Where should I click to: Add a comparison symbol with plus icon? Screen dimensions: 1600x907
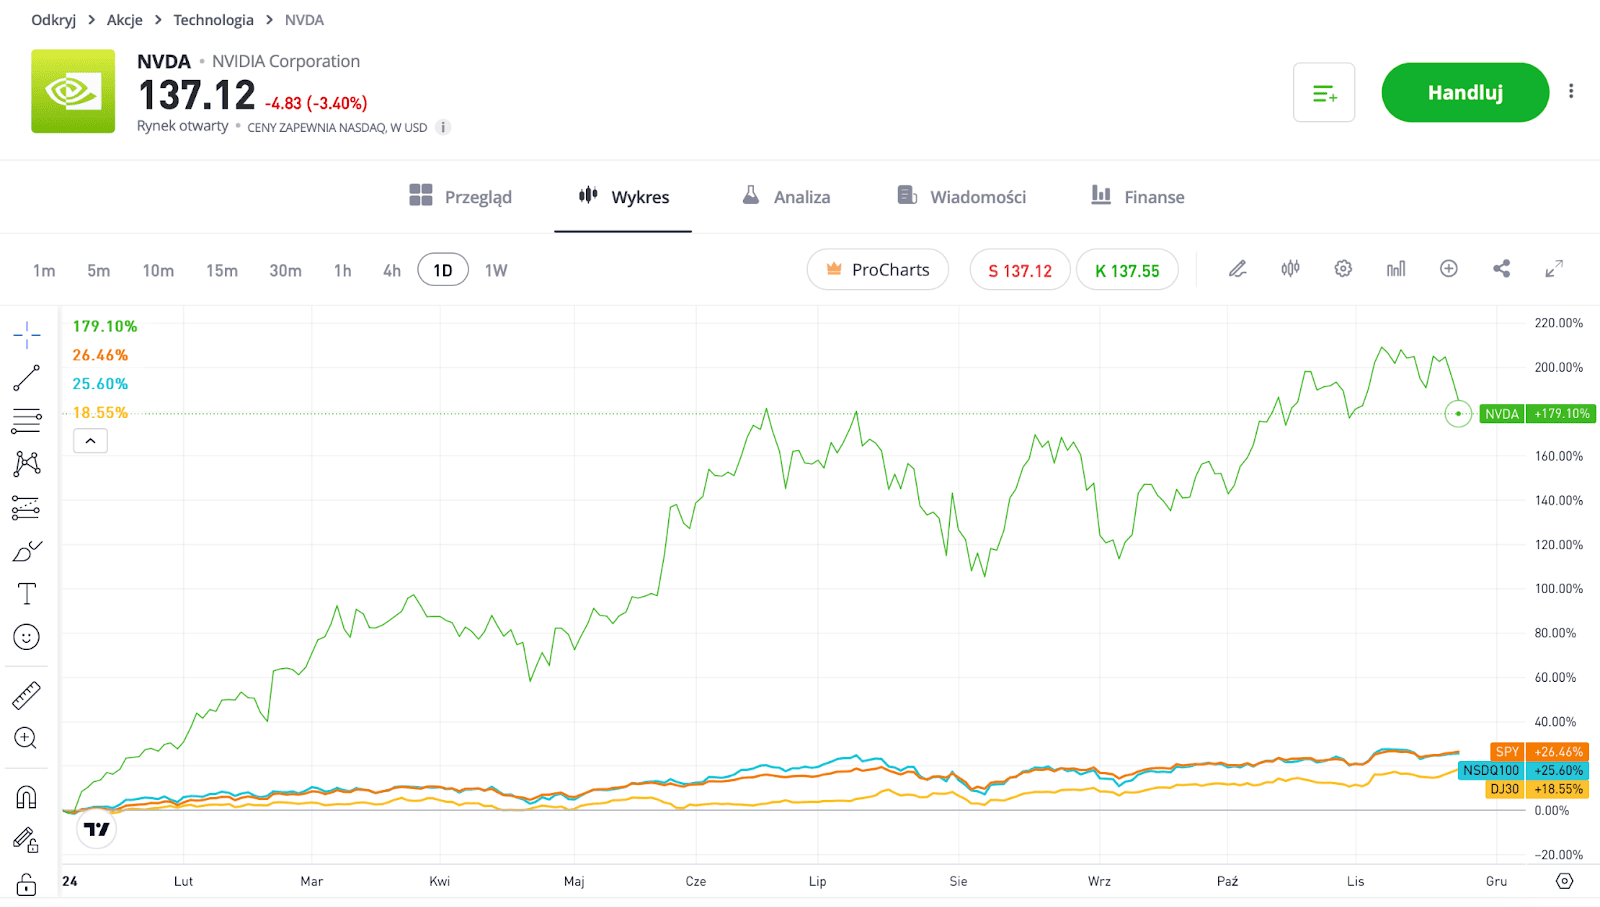pos(1449,269)
